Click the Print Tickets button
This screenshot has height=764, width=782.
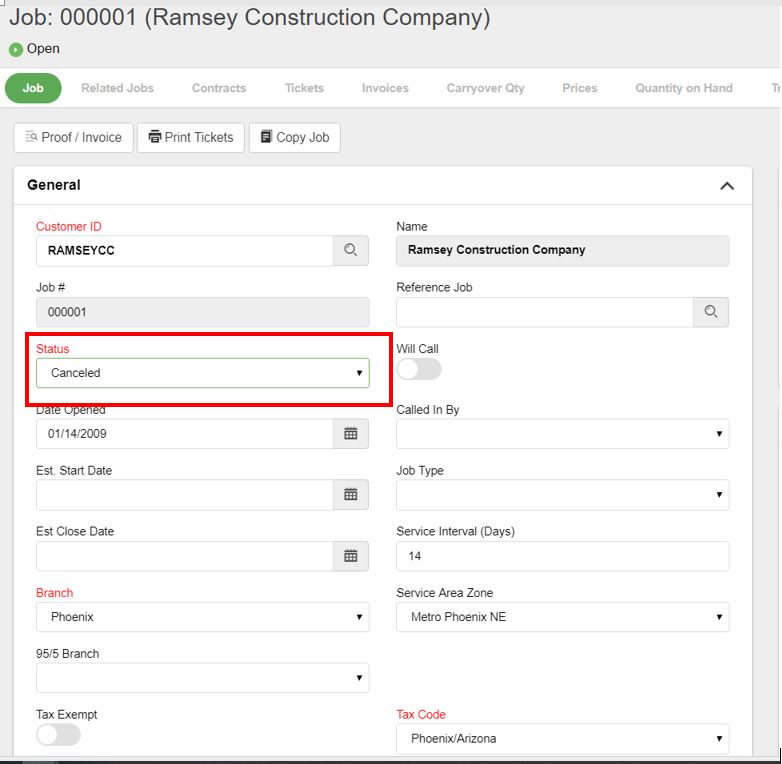click(191, 138)
